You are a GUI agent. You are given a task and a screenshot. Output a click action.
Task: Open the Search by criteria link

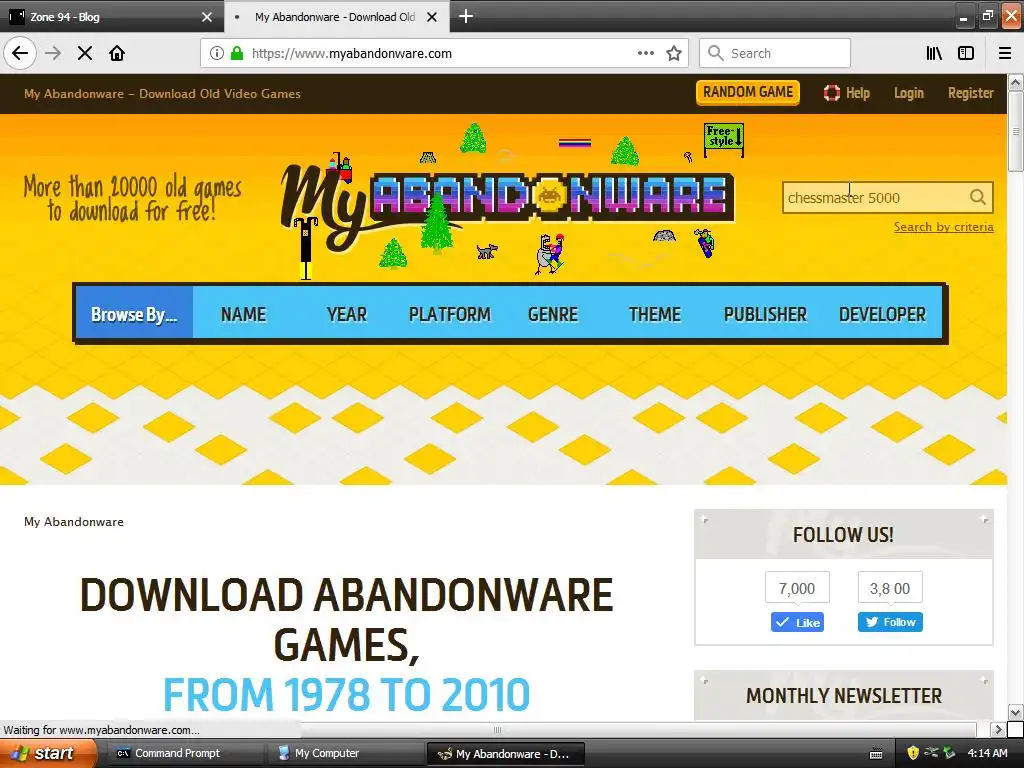coord(944,227)
